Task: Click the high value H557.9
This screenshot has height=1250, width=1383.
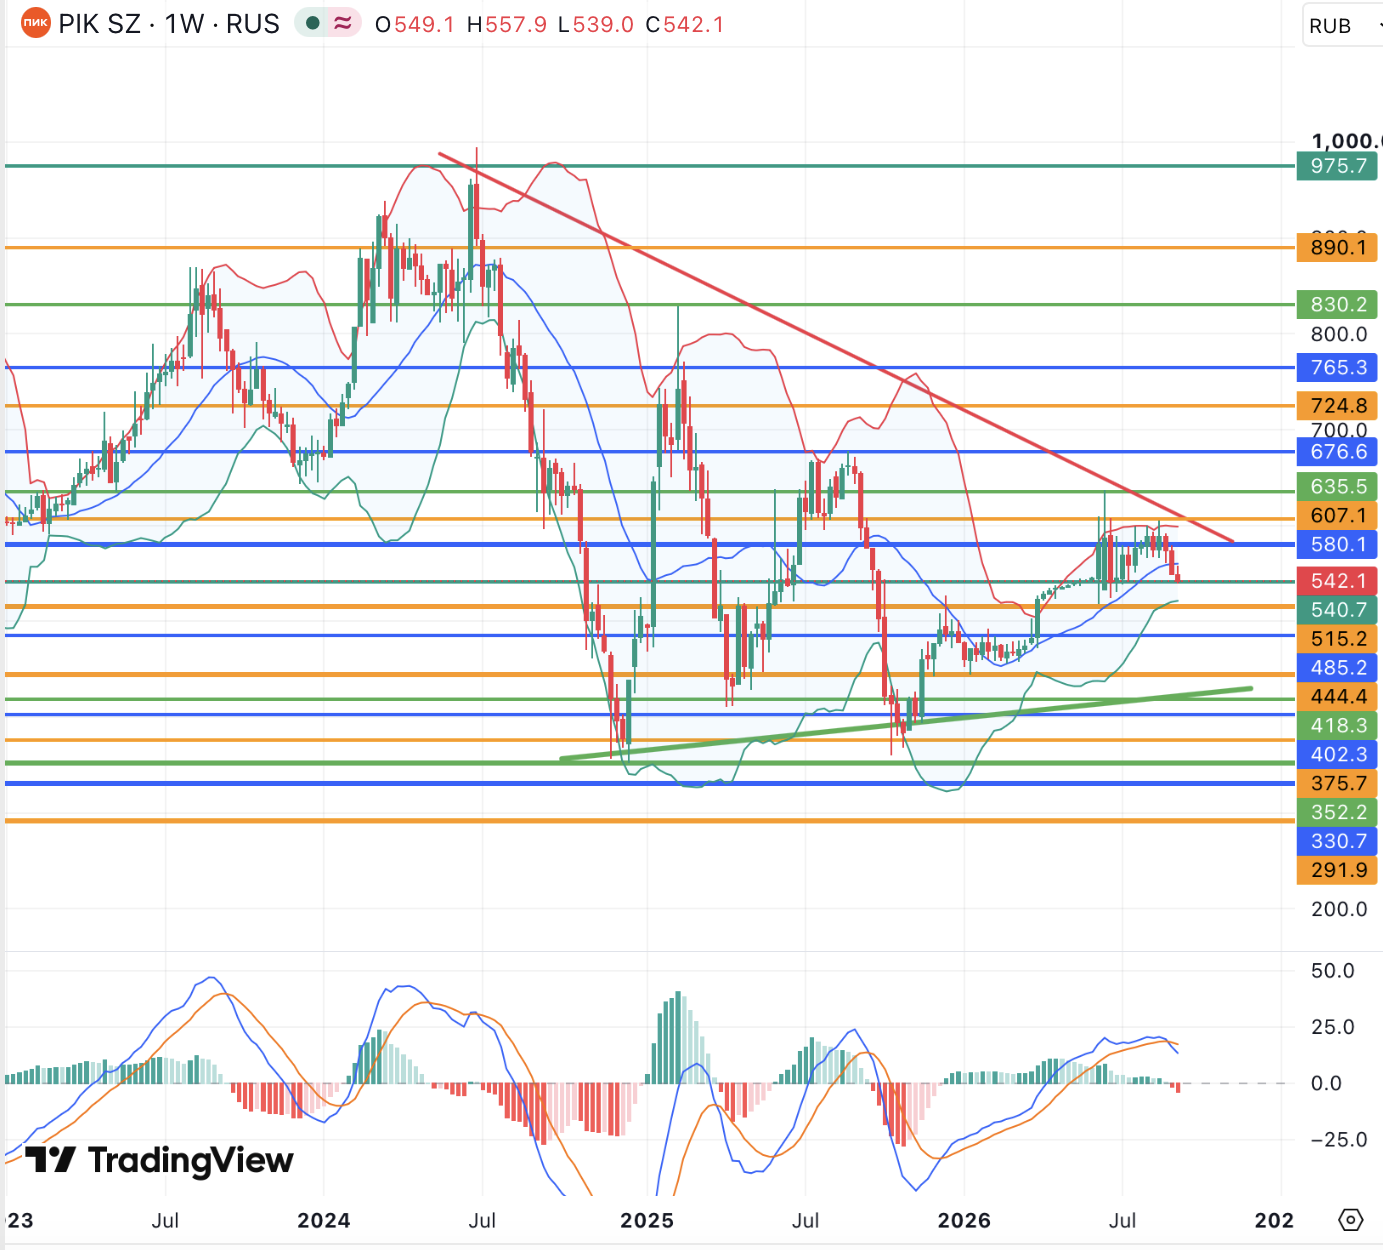Action: [507, 24]
